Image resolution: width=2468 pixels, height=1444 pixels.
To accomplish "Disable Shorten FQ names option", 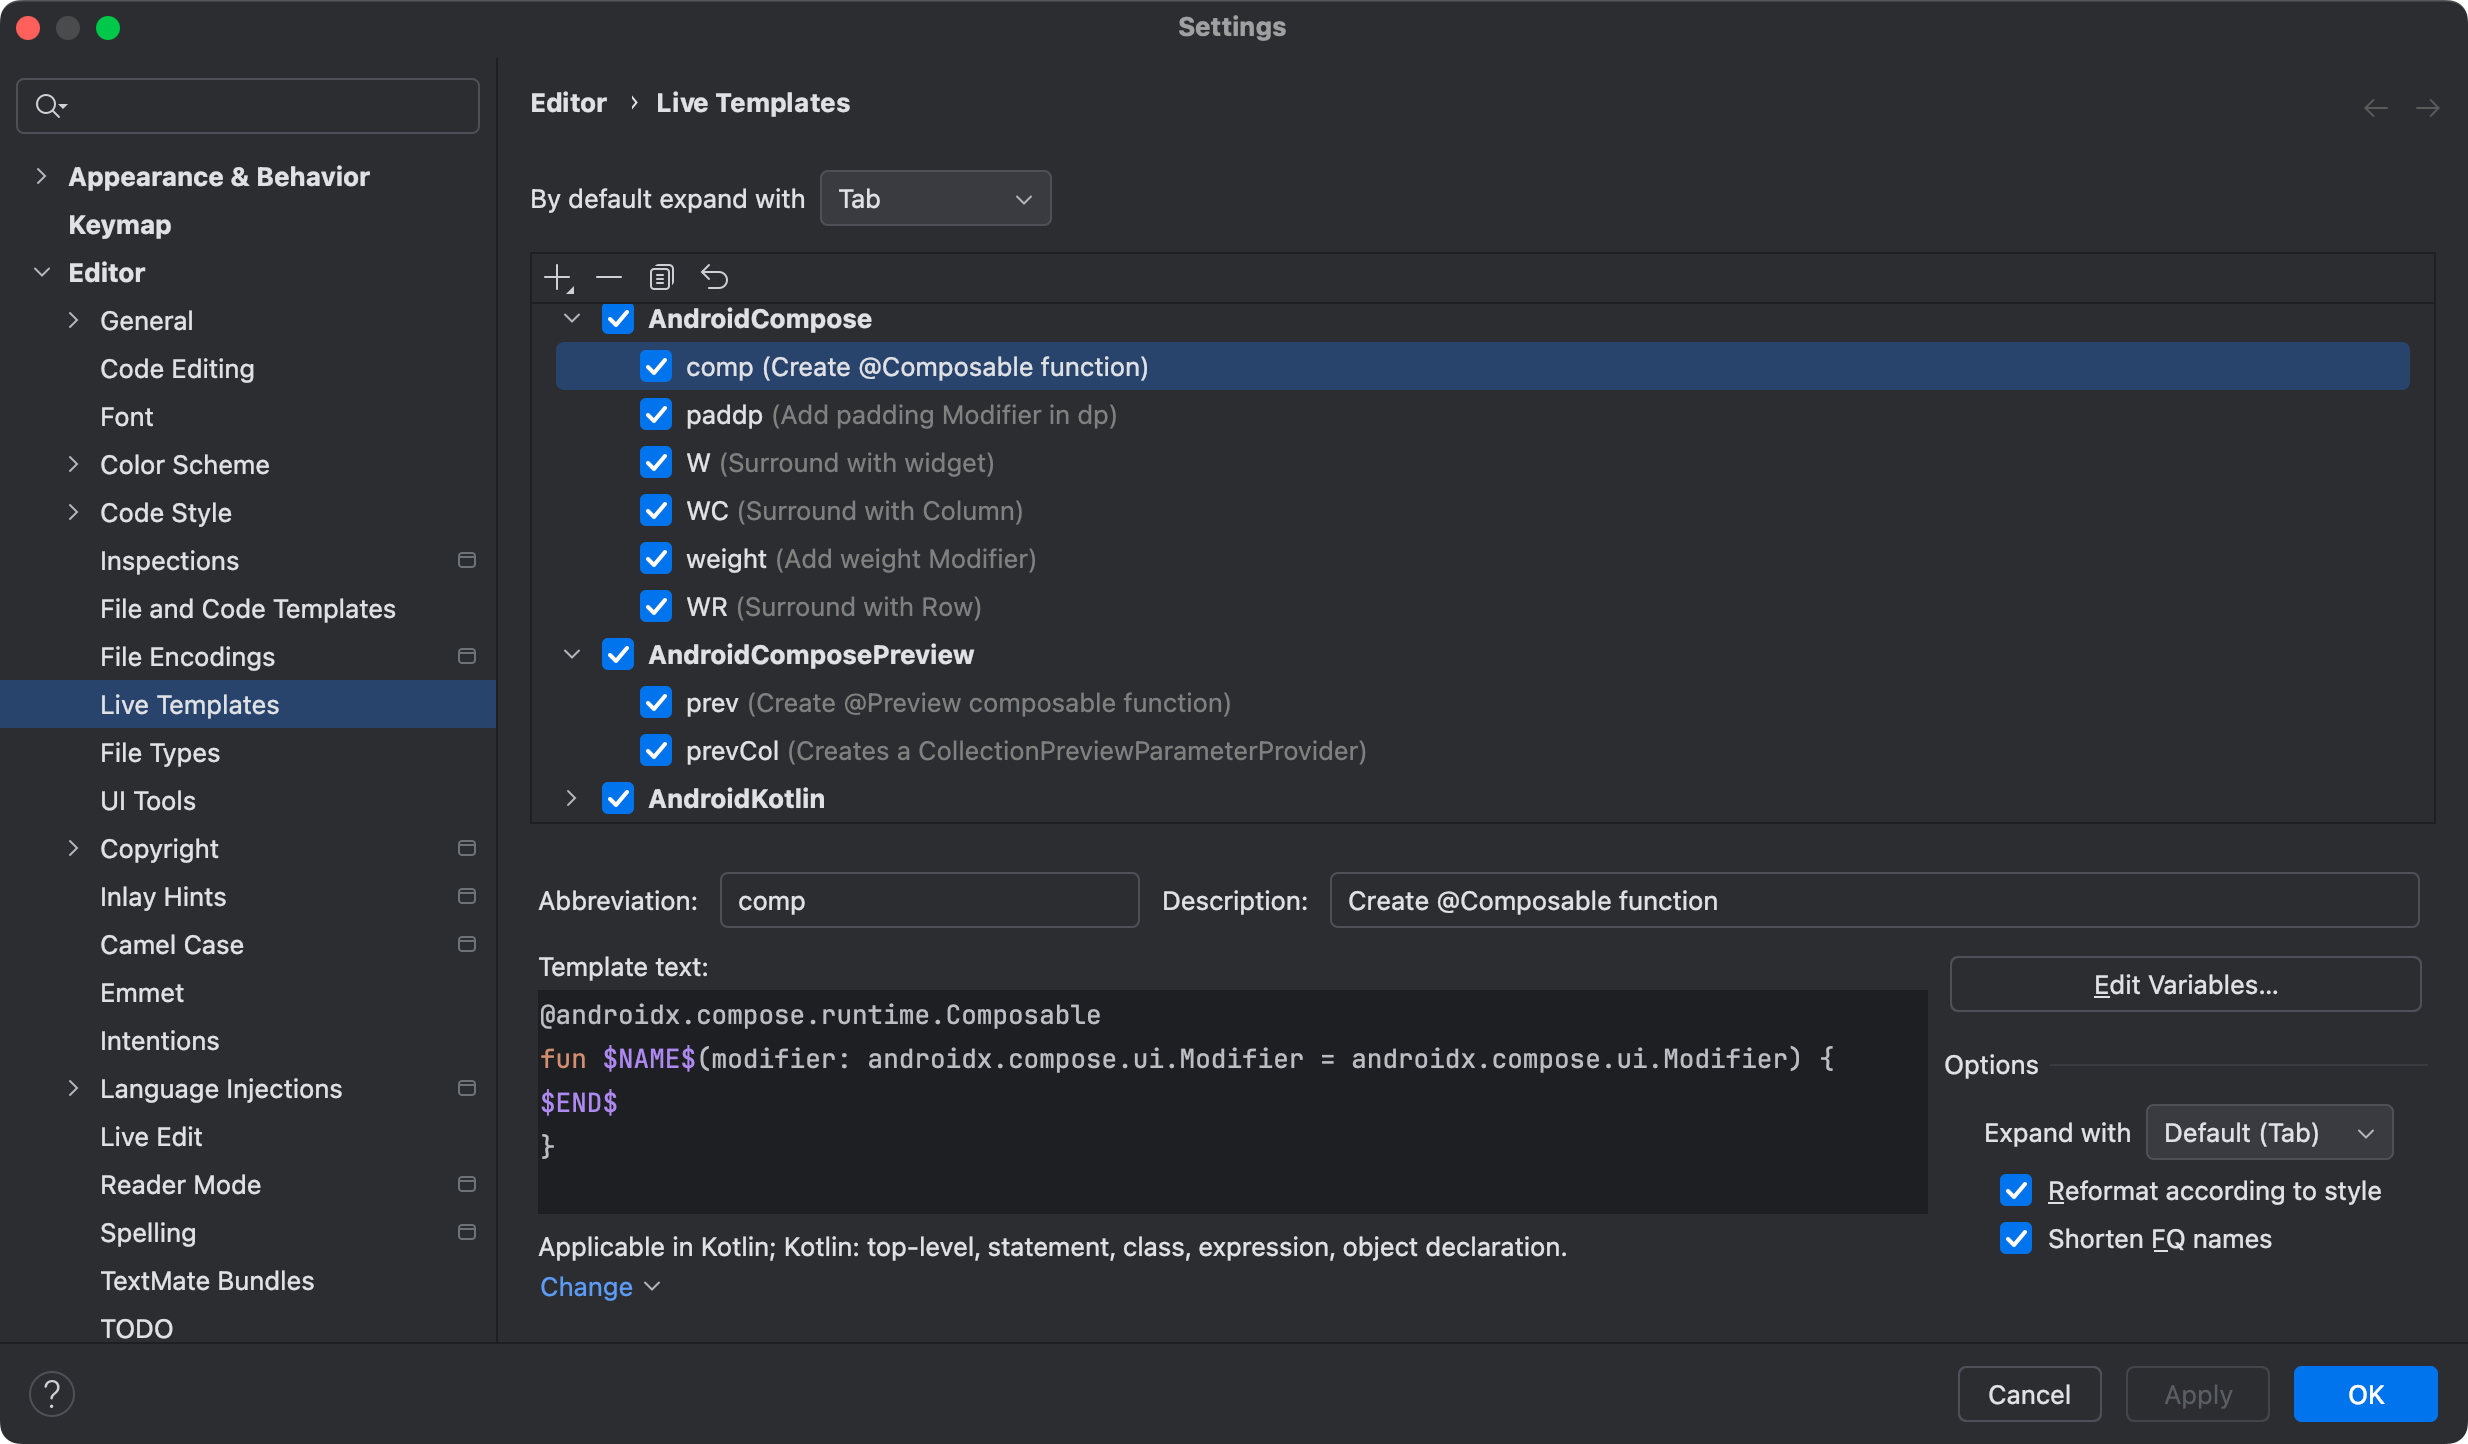I will click(x=2016, y=1238).
